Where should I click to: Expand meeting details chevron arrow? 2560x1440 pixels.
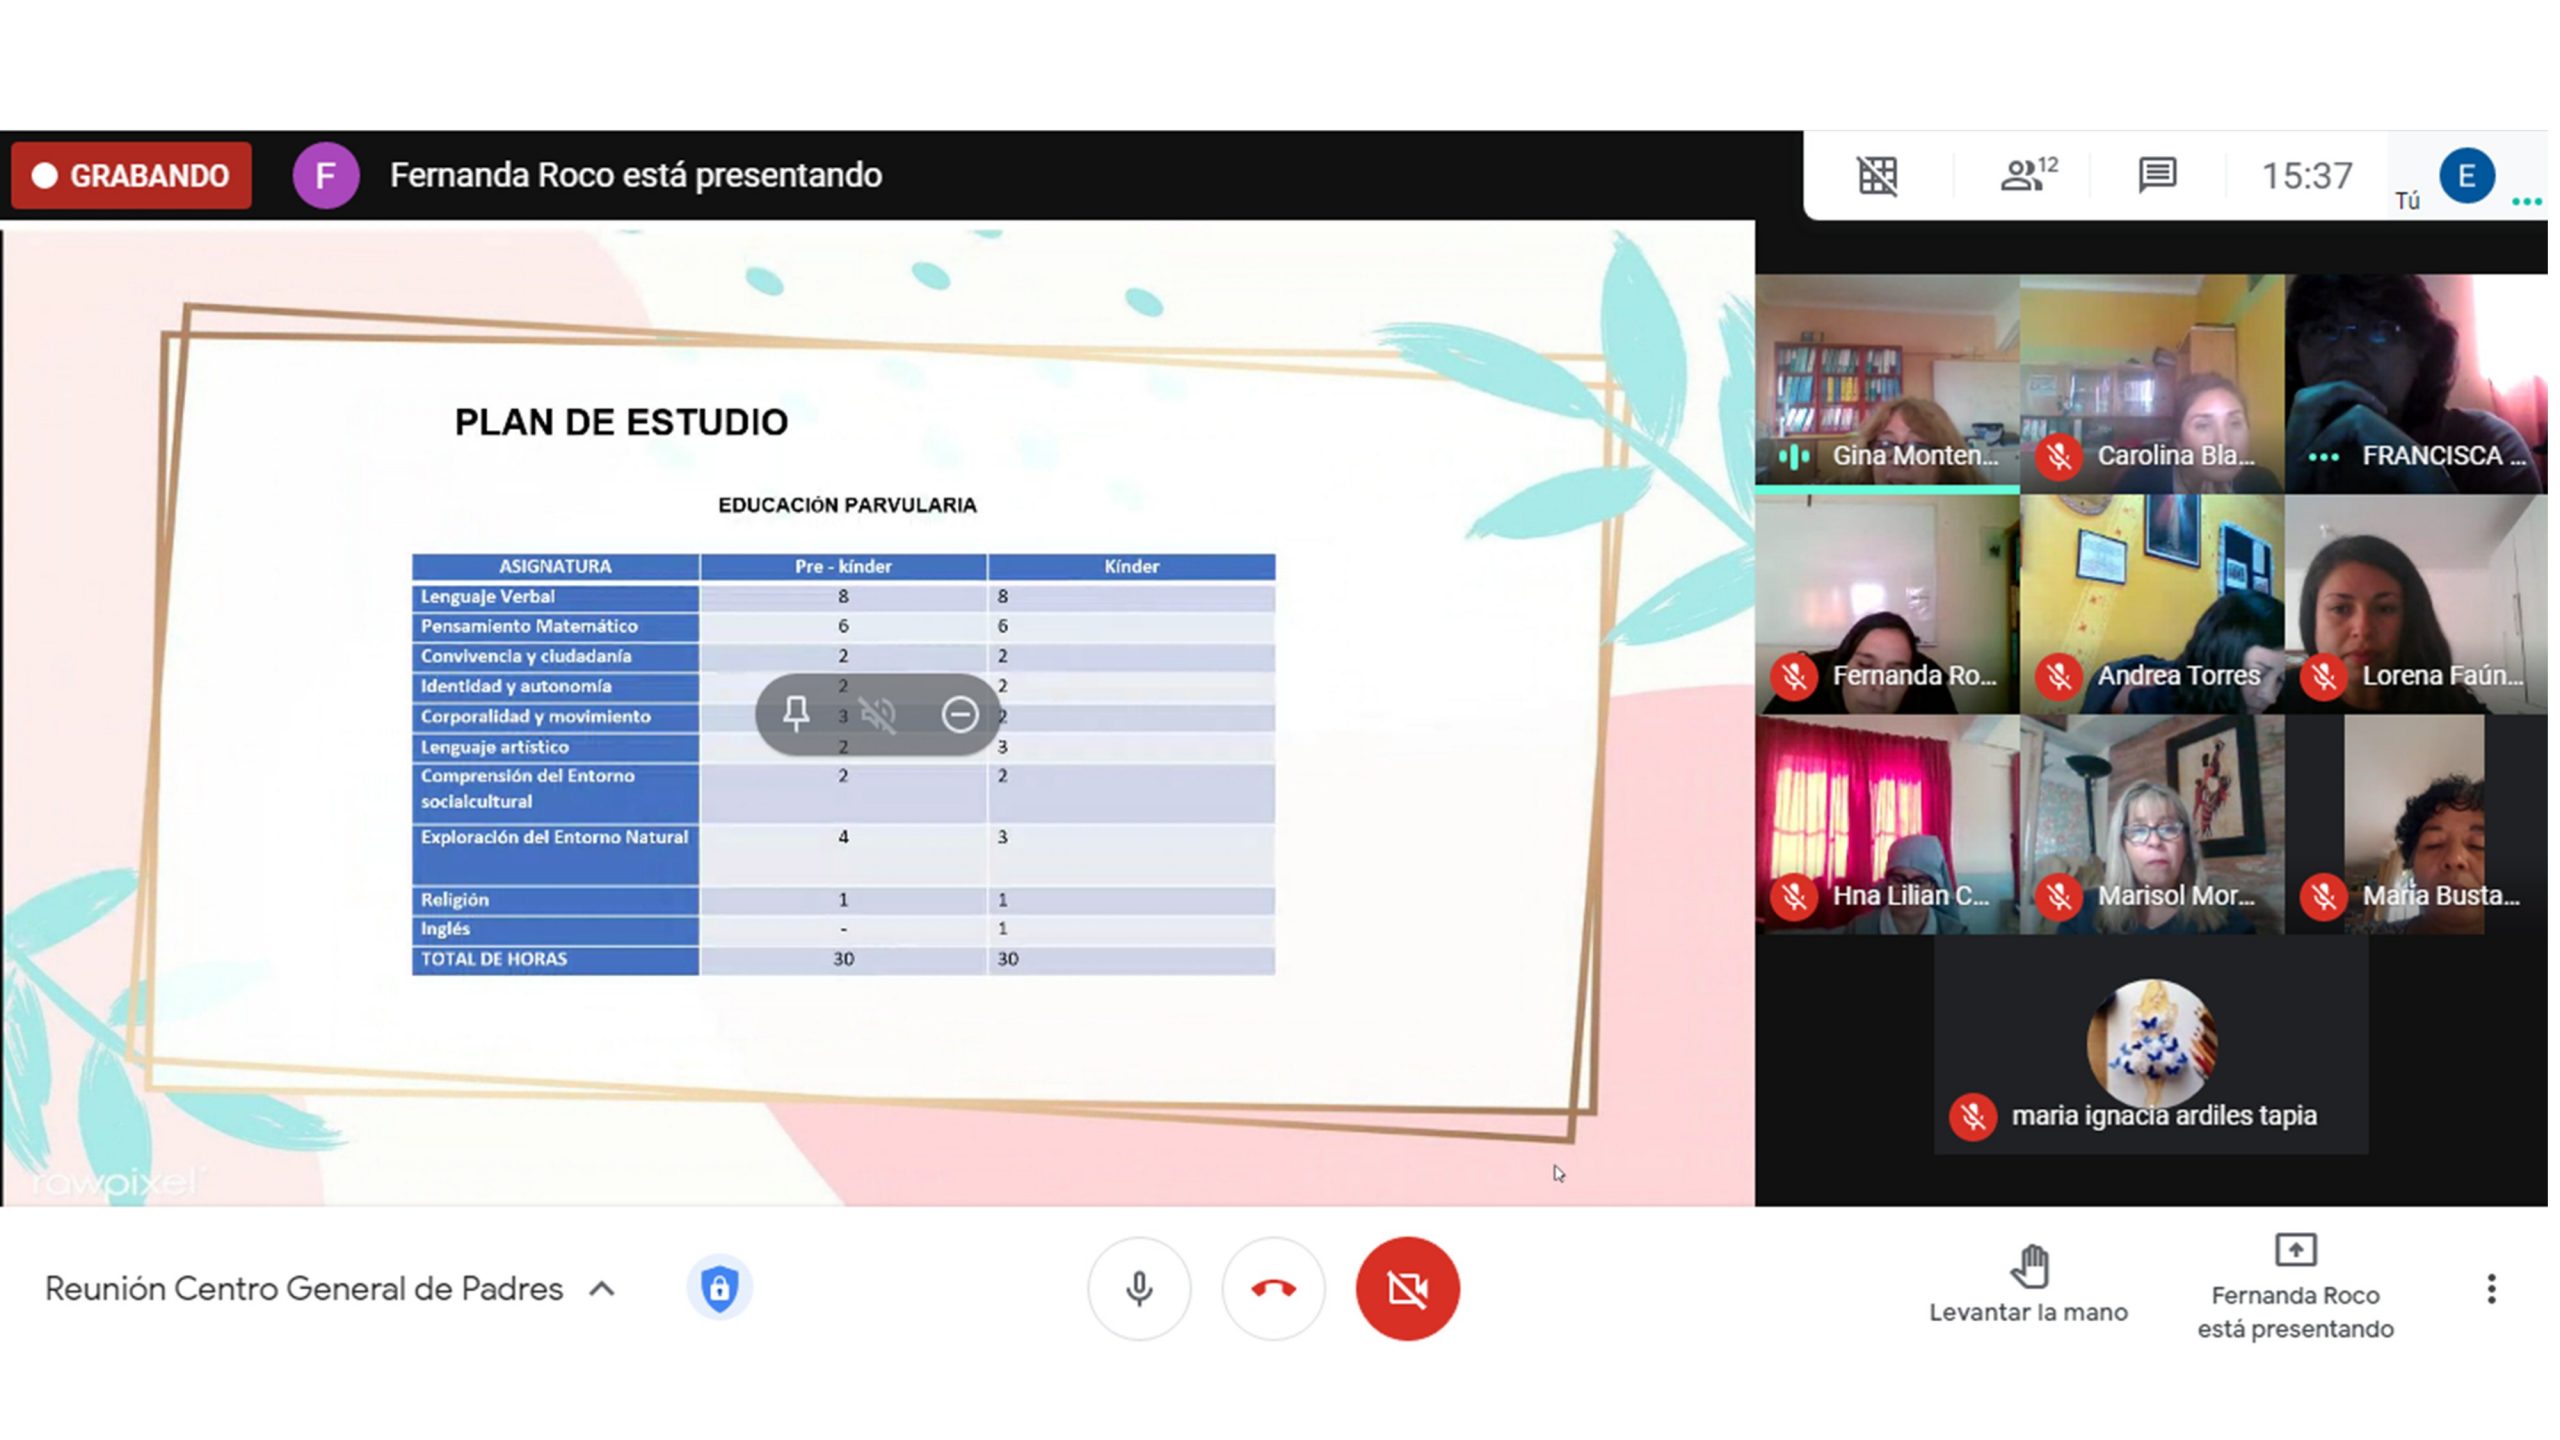(602, 1289)
